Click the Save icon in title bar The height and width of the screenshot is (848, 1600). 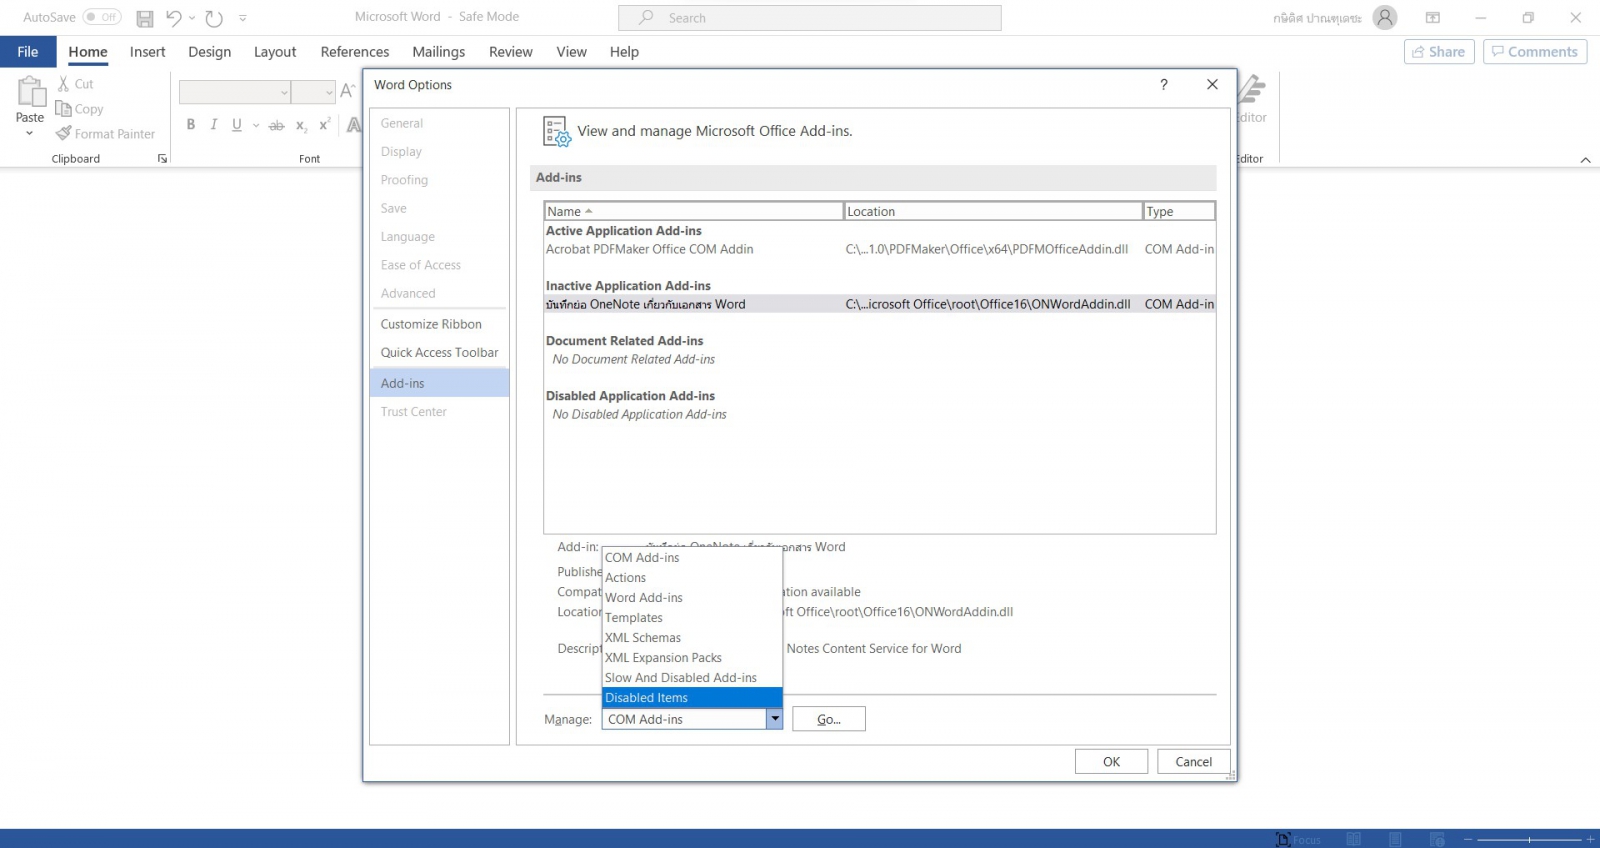145,18
